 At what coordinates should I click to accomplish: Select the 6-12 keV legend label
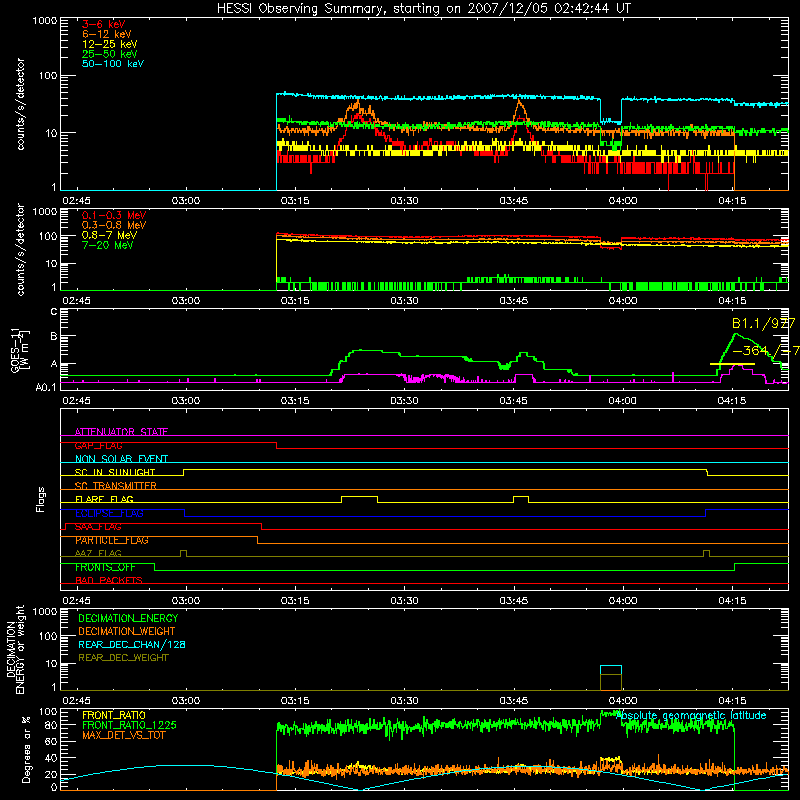107,34
